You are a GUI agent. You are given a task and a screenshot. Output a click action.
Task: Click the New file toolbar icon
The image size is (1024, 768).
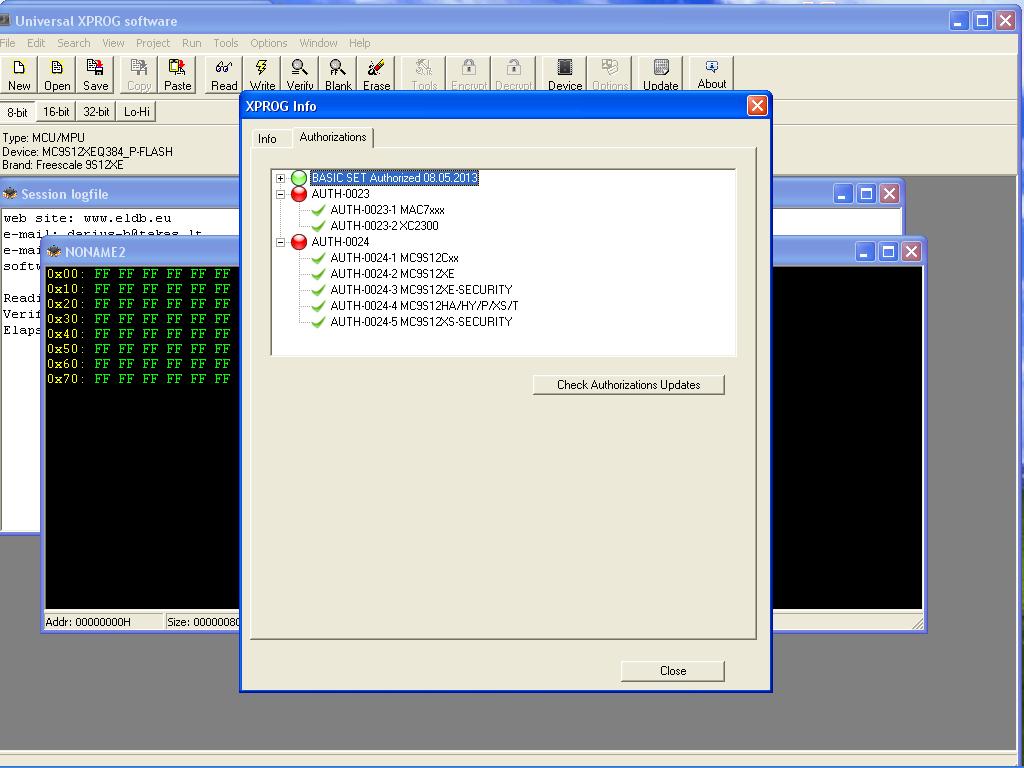coord(19,74)
